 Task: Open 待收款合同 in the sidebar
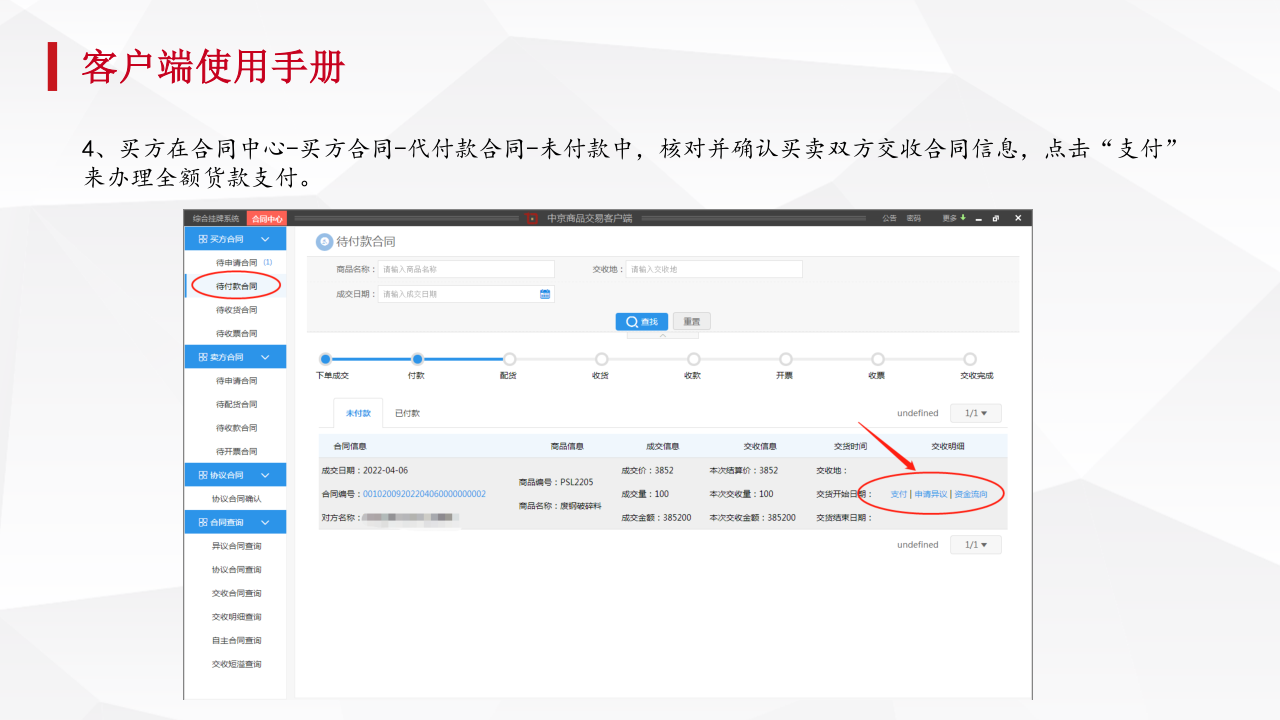tap(236, 428)
